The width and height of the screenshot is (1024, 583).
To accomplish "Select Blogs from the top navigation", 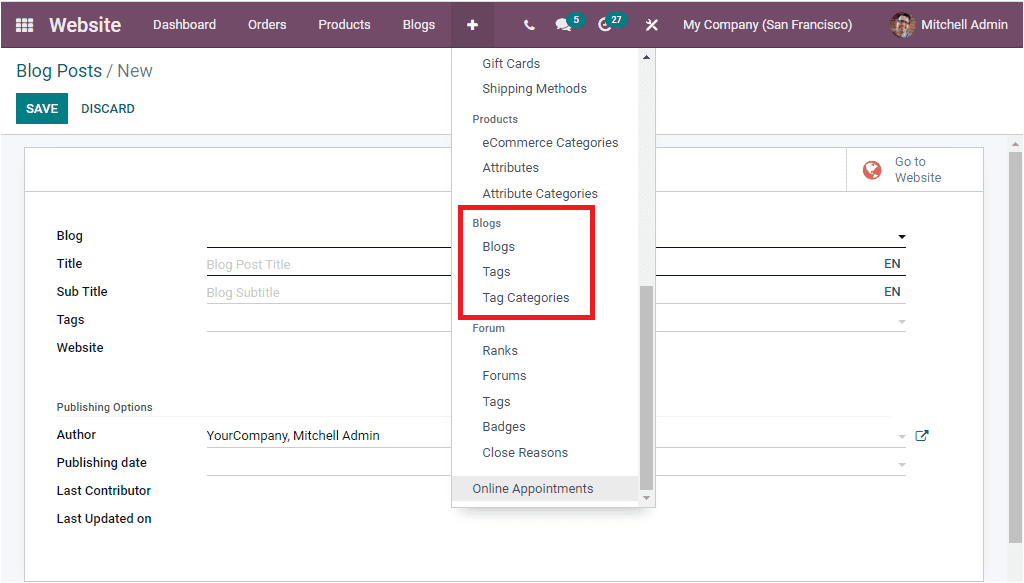I will 418,24.
